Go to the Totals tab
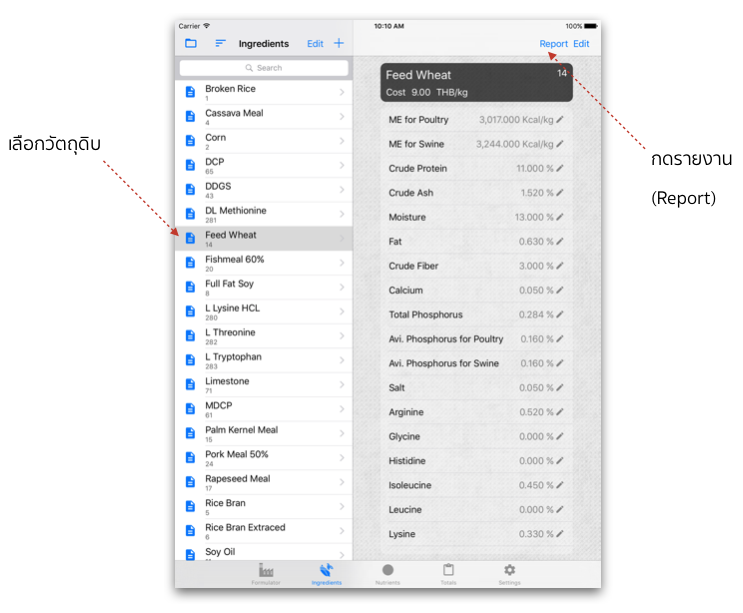Image resolution: width=743 pixels, height=613 pixels. pos(448,574)
